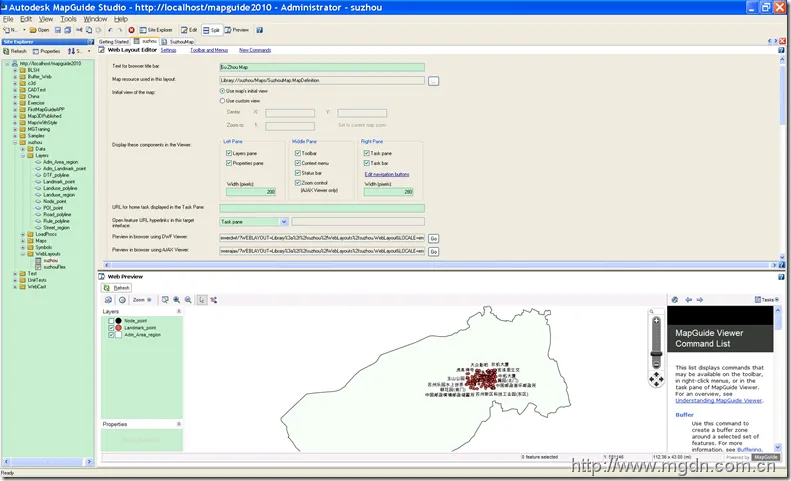Switch to Edit view mode
This screenshot has width=791, height=481.
click(190, 30)
